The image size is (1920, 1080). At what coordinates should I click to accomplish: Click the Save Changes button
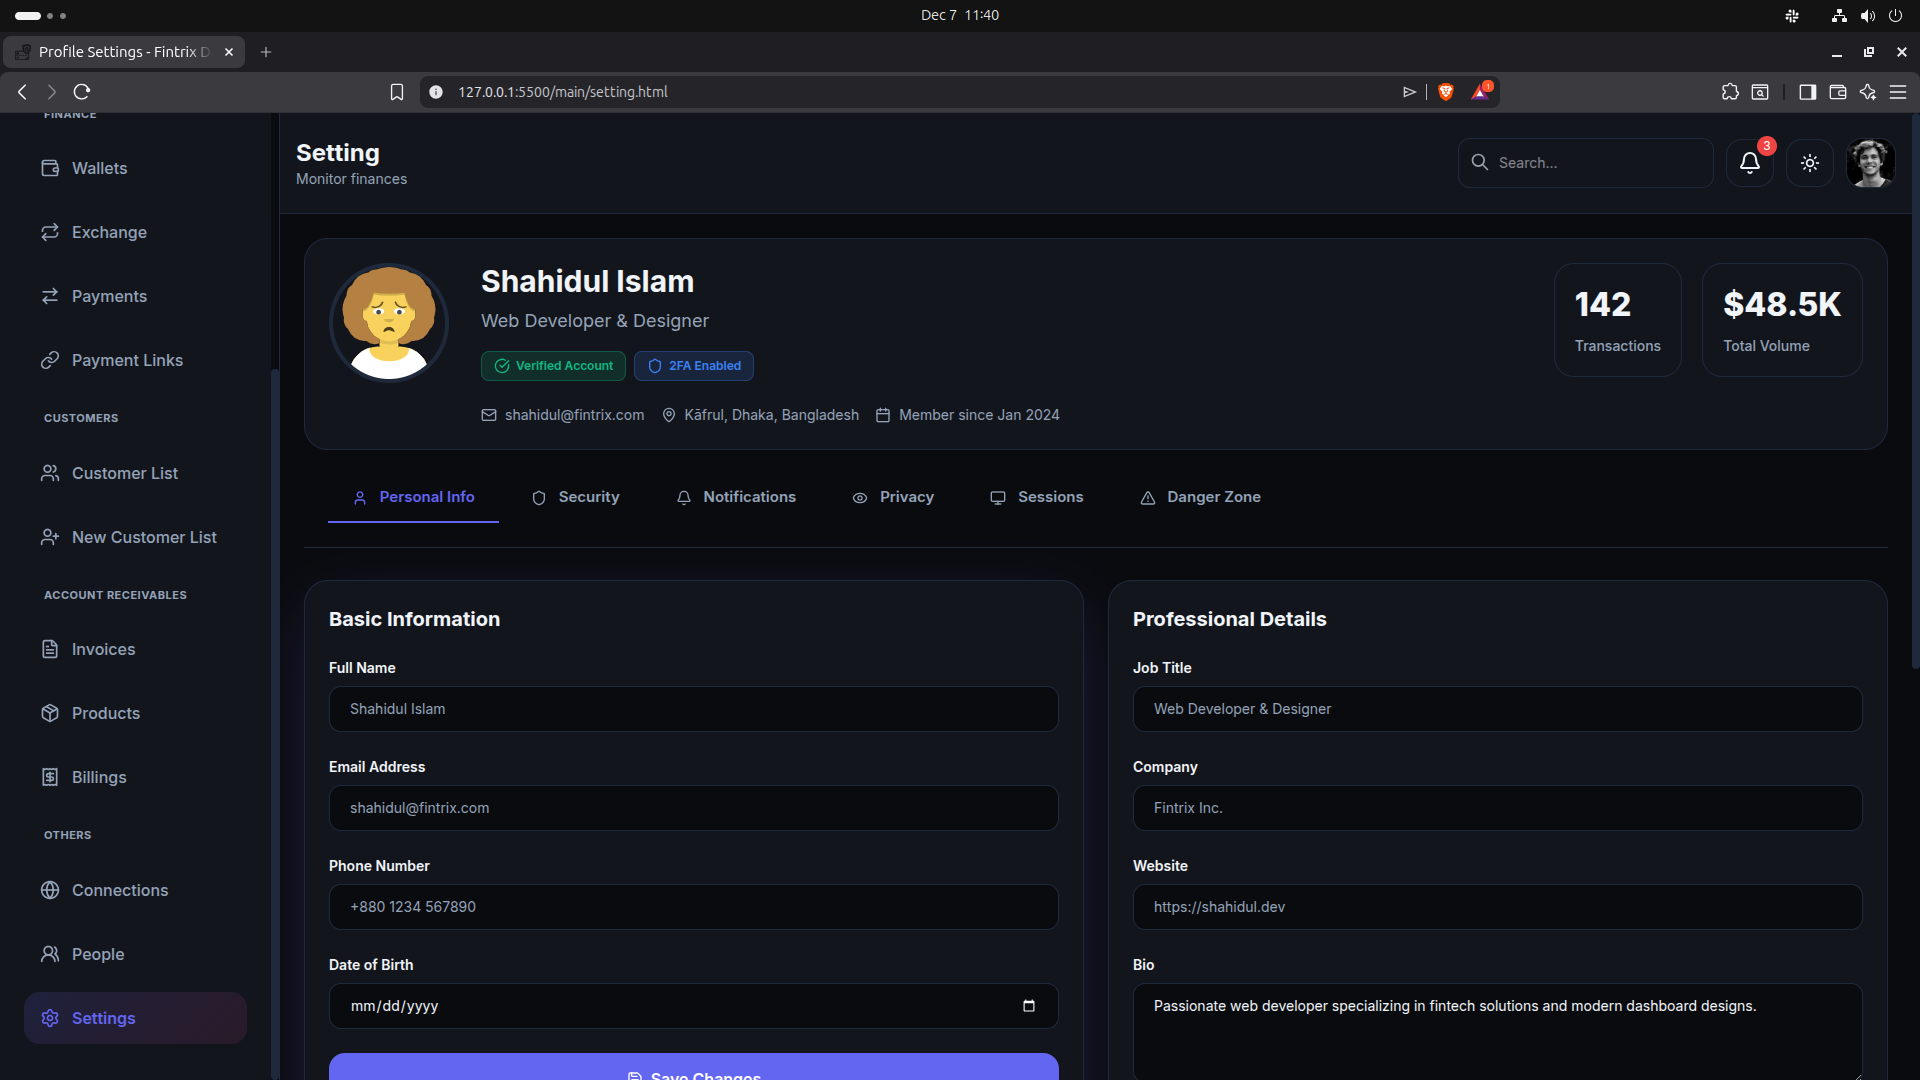click(693, 1068)
